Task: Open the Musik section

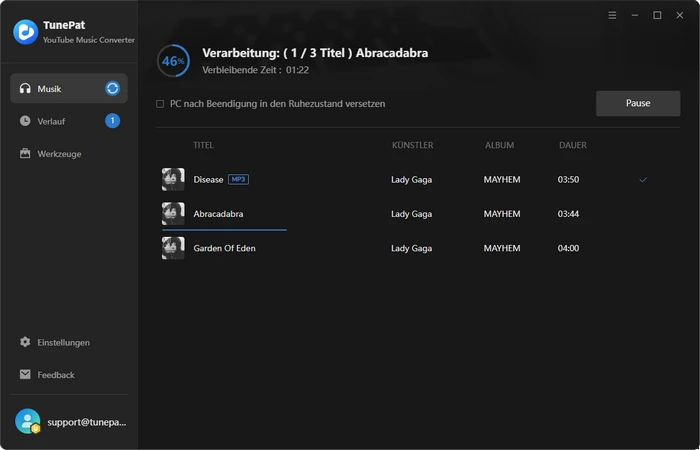Action: point(69,88)
